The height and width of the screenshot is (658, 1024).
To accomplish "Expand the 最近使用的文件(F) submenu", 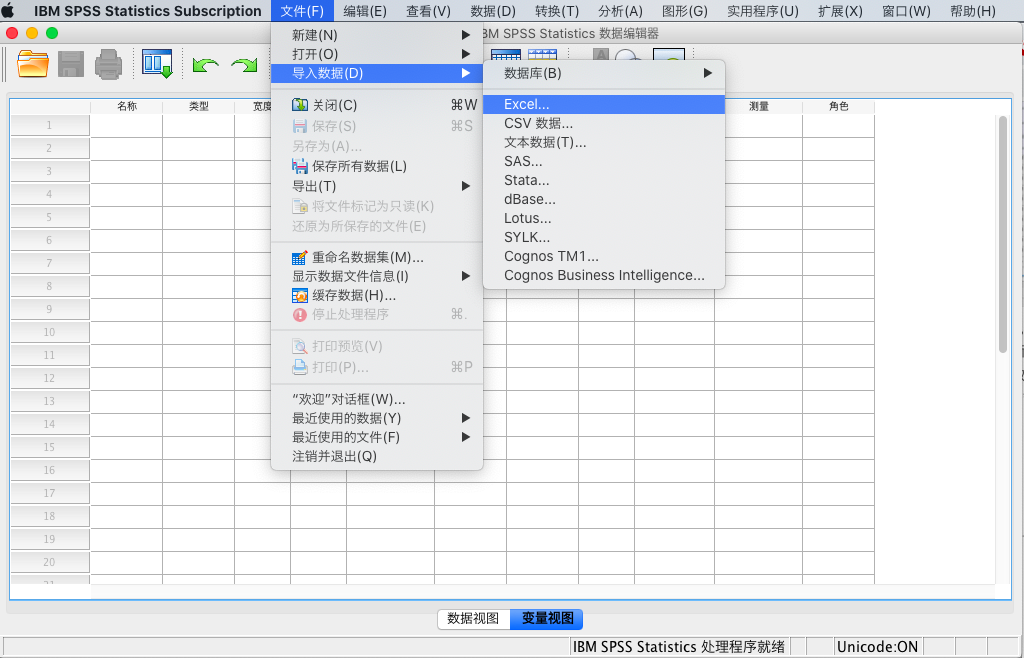I will (377, 437).
